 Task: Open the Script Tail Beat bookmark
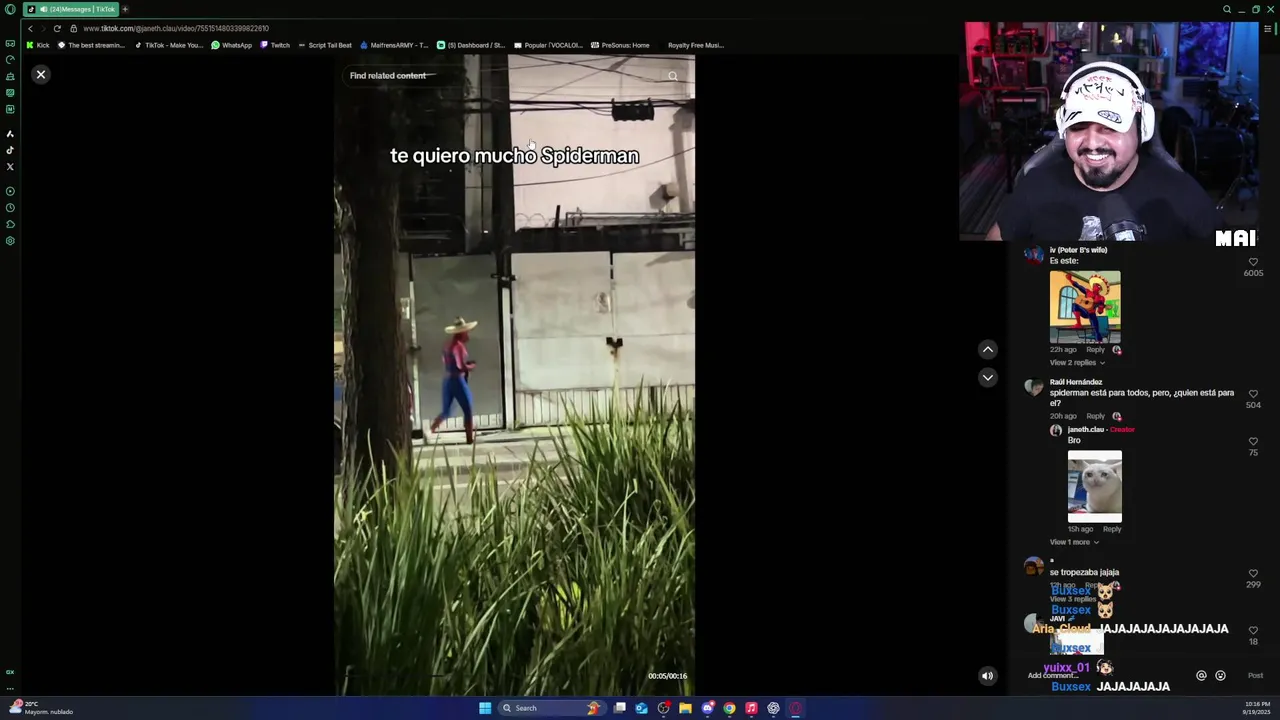coord(325,45)
